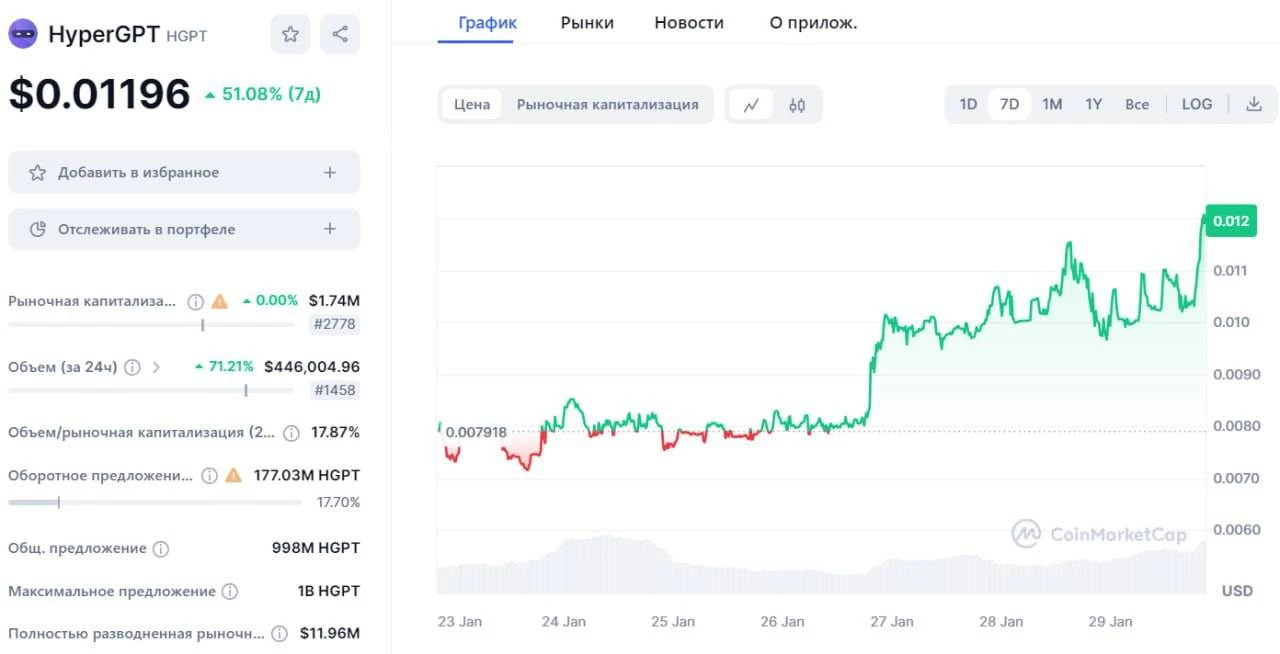Open the Новости tab
Viewport: 1280px width, 654px height.
689,22
